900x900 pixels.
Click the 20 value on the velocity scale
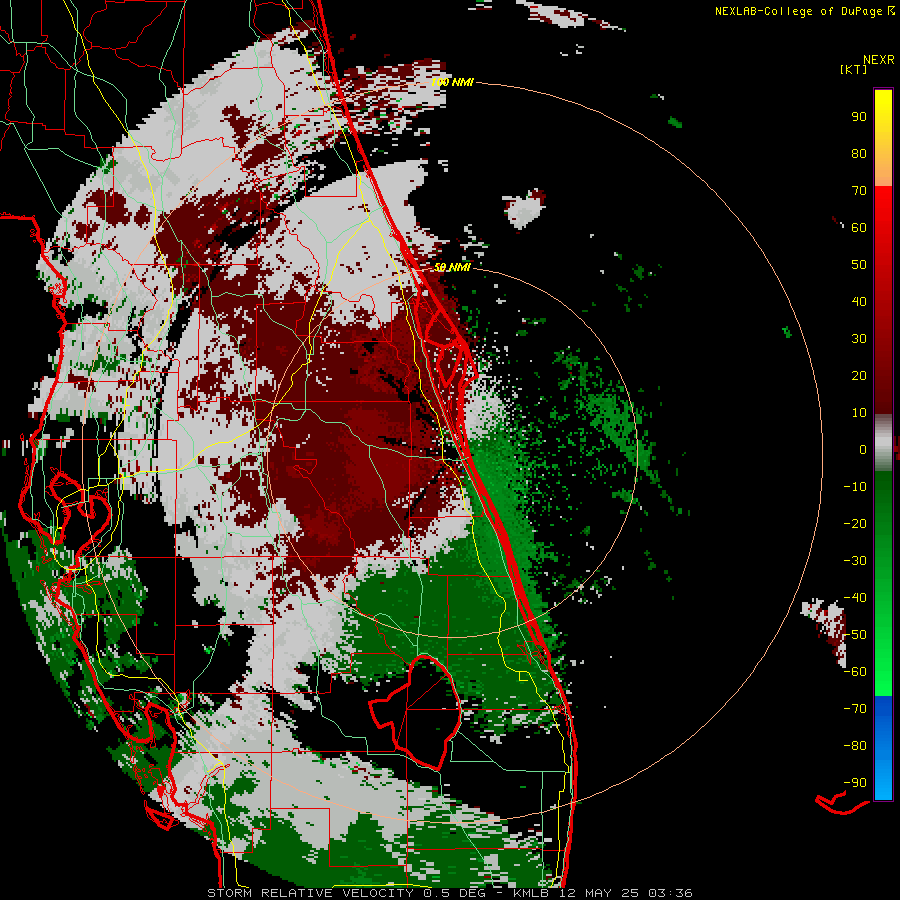[x=859, y=376]
